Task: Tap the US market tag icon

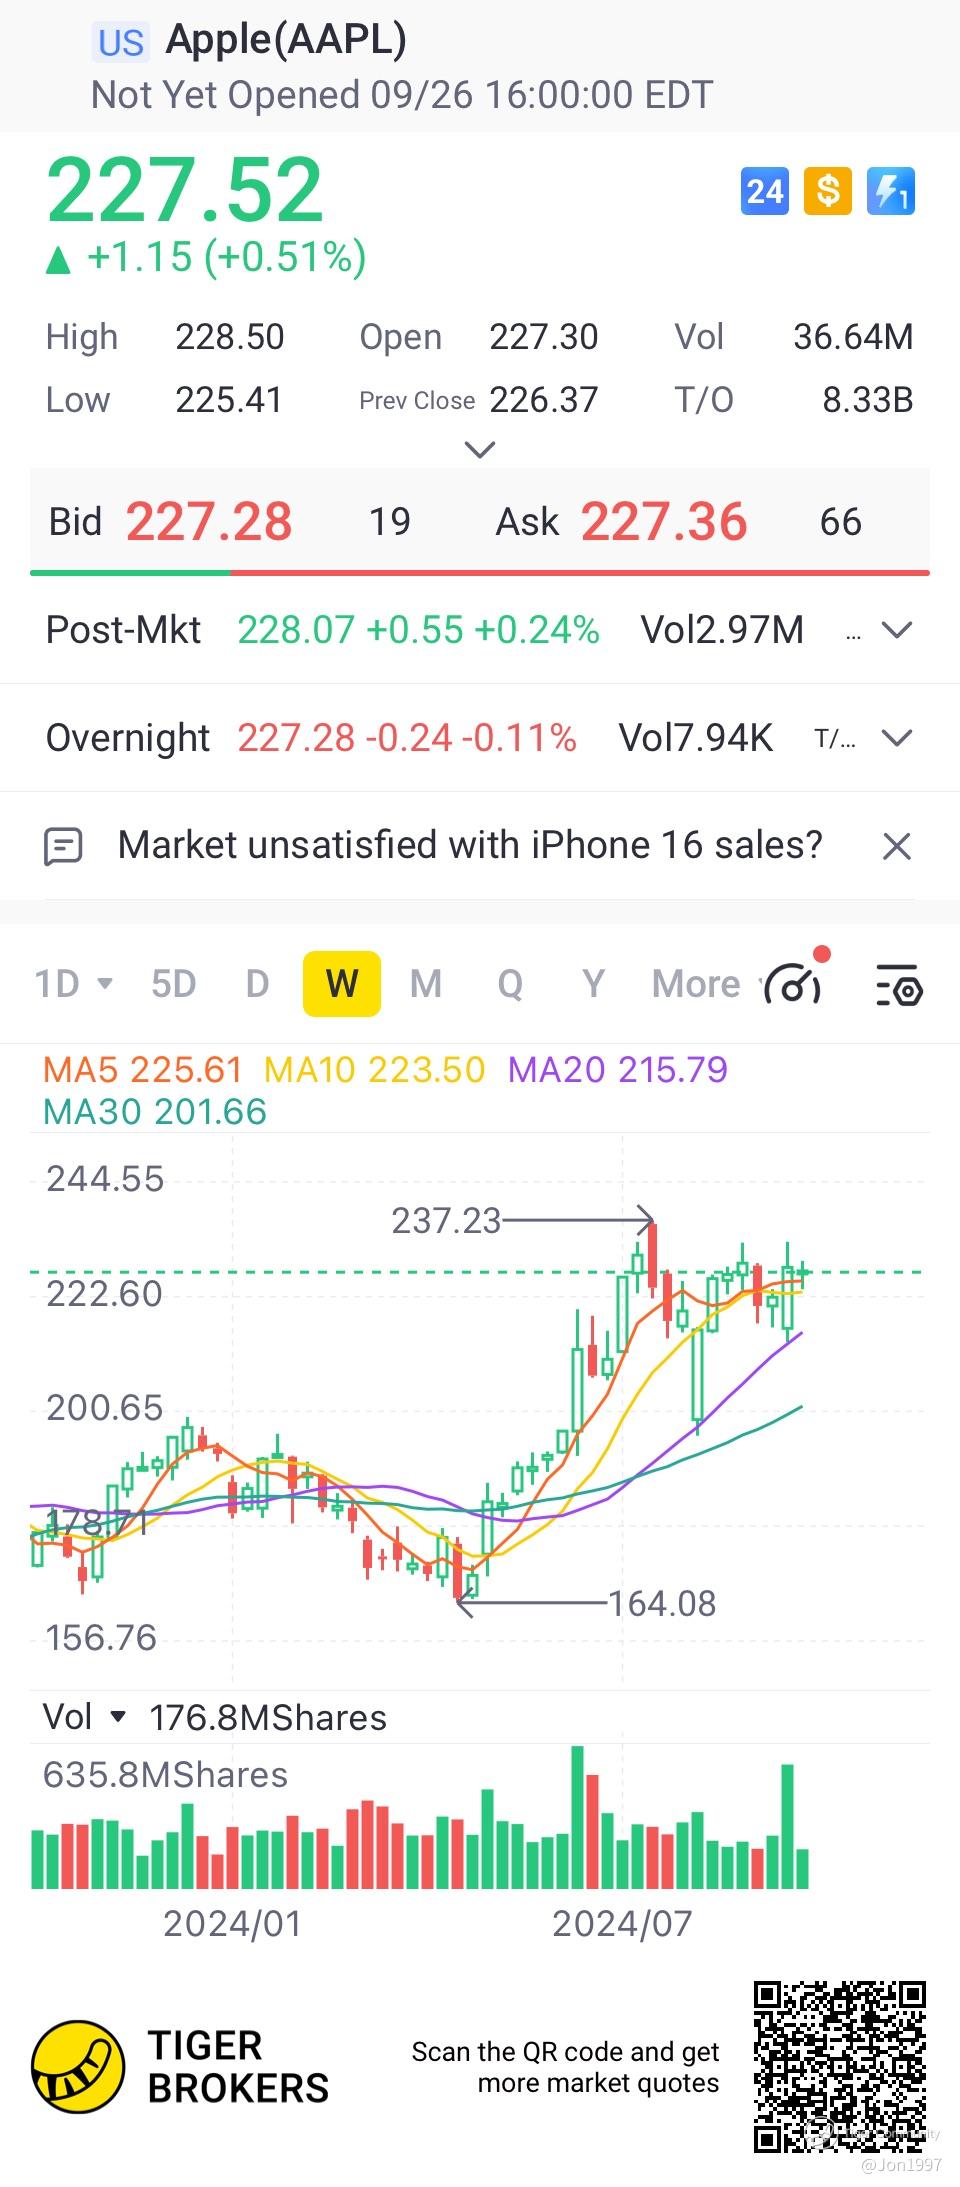Action: (121, 42)
